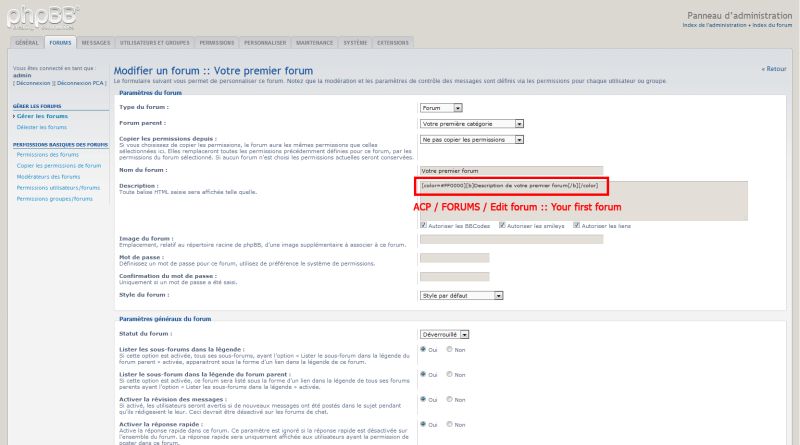This screenshot has height=445, width=800.
Task: Open Utilisateurs et groupes tab
Action: point(155,43)
